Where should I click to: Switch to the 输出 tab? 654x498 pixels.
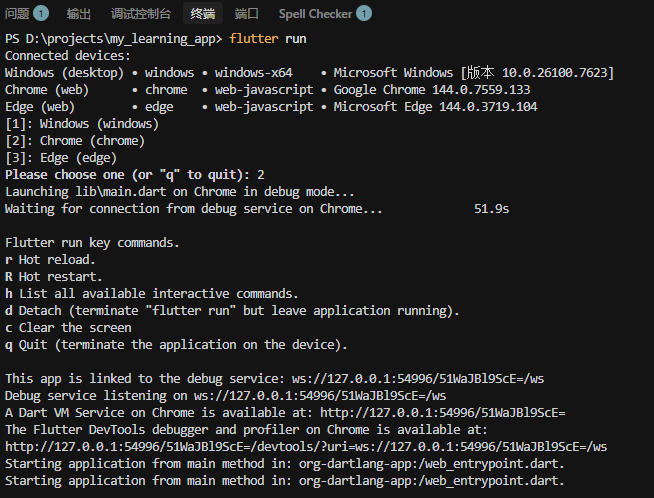[78, 14]
